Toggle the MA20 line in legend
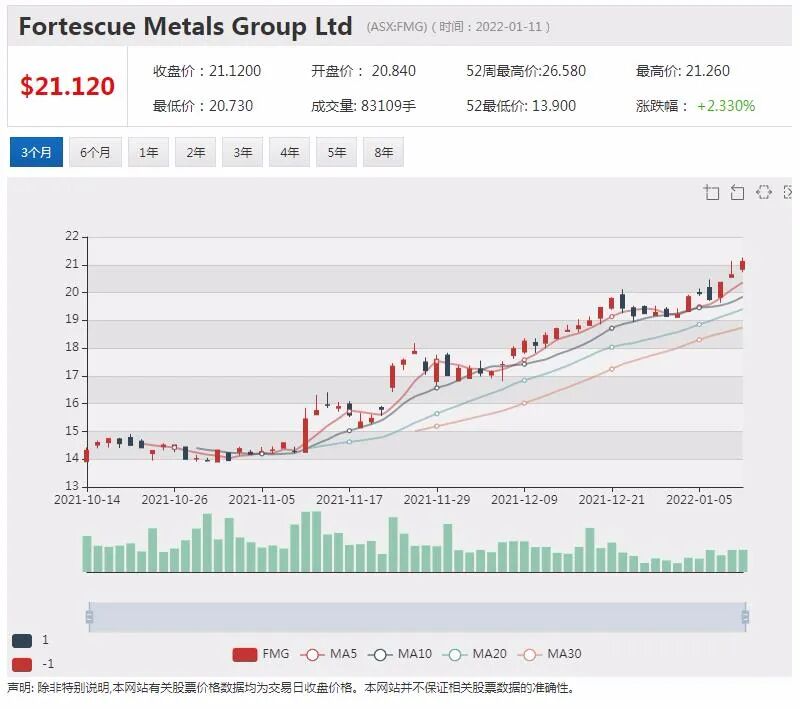The height and width of the screenshot is (709, 800). pos(474,654)
